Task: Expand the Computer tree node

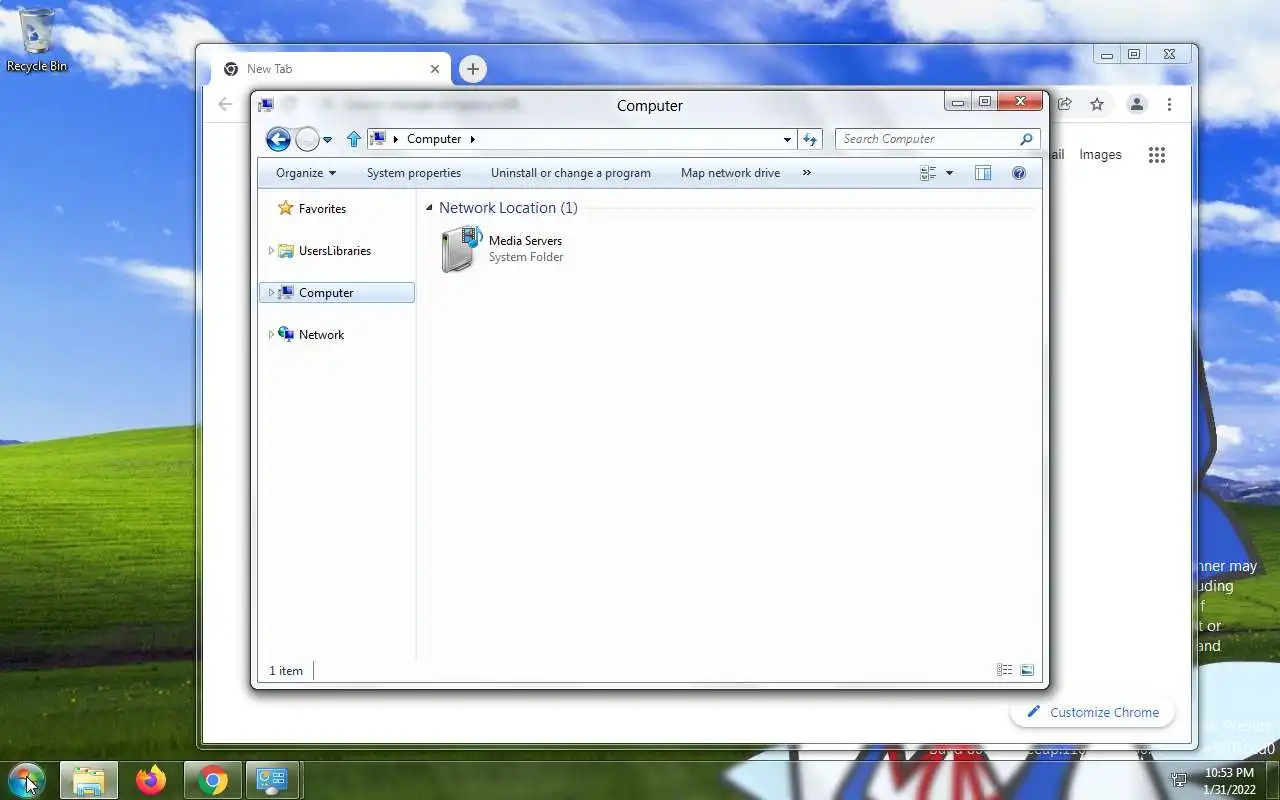Action: tap(271, 293)
